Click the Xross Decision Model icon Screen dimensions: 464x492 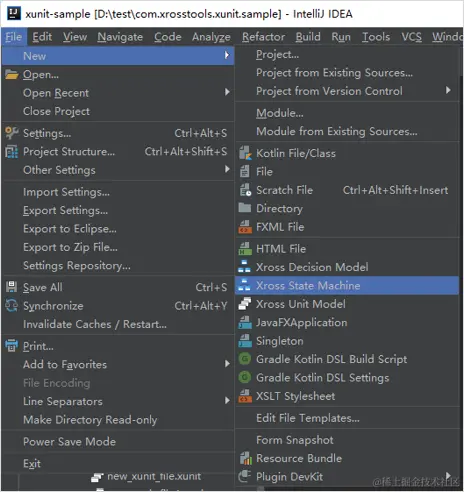[x=245, y=267]
